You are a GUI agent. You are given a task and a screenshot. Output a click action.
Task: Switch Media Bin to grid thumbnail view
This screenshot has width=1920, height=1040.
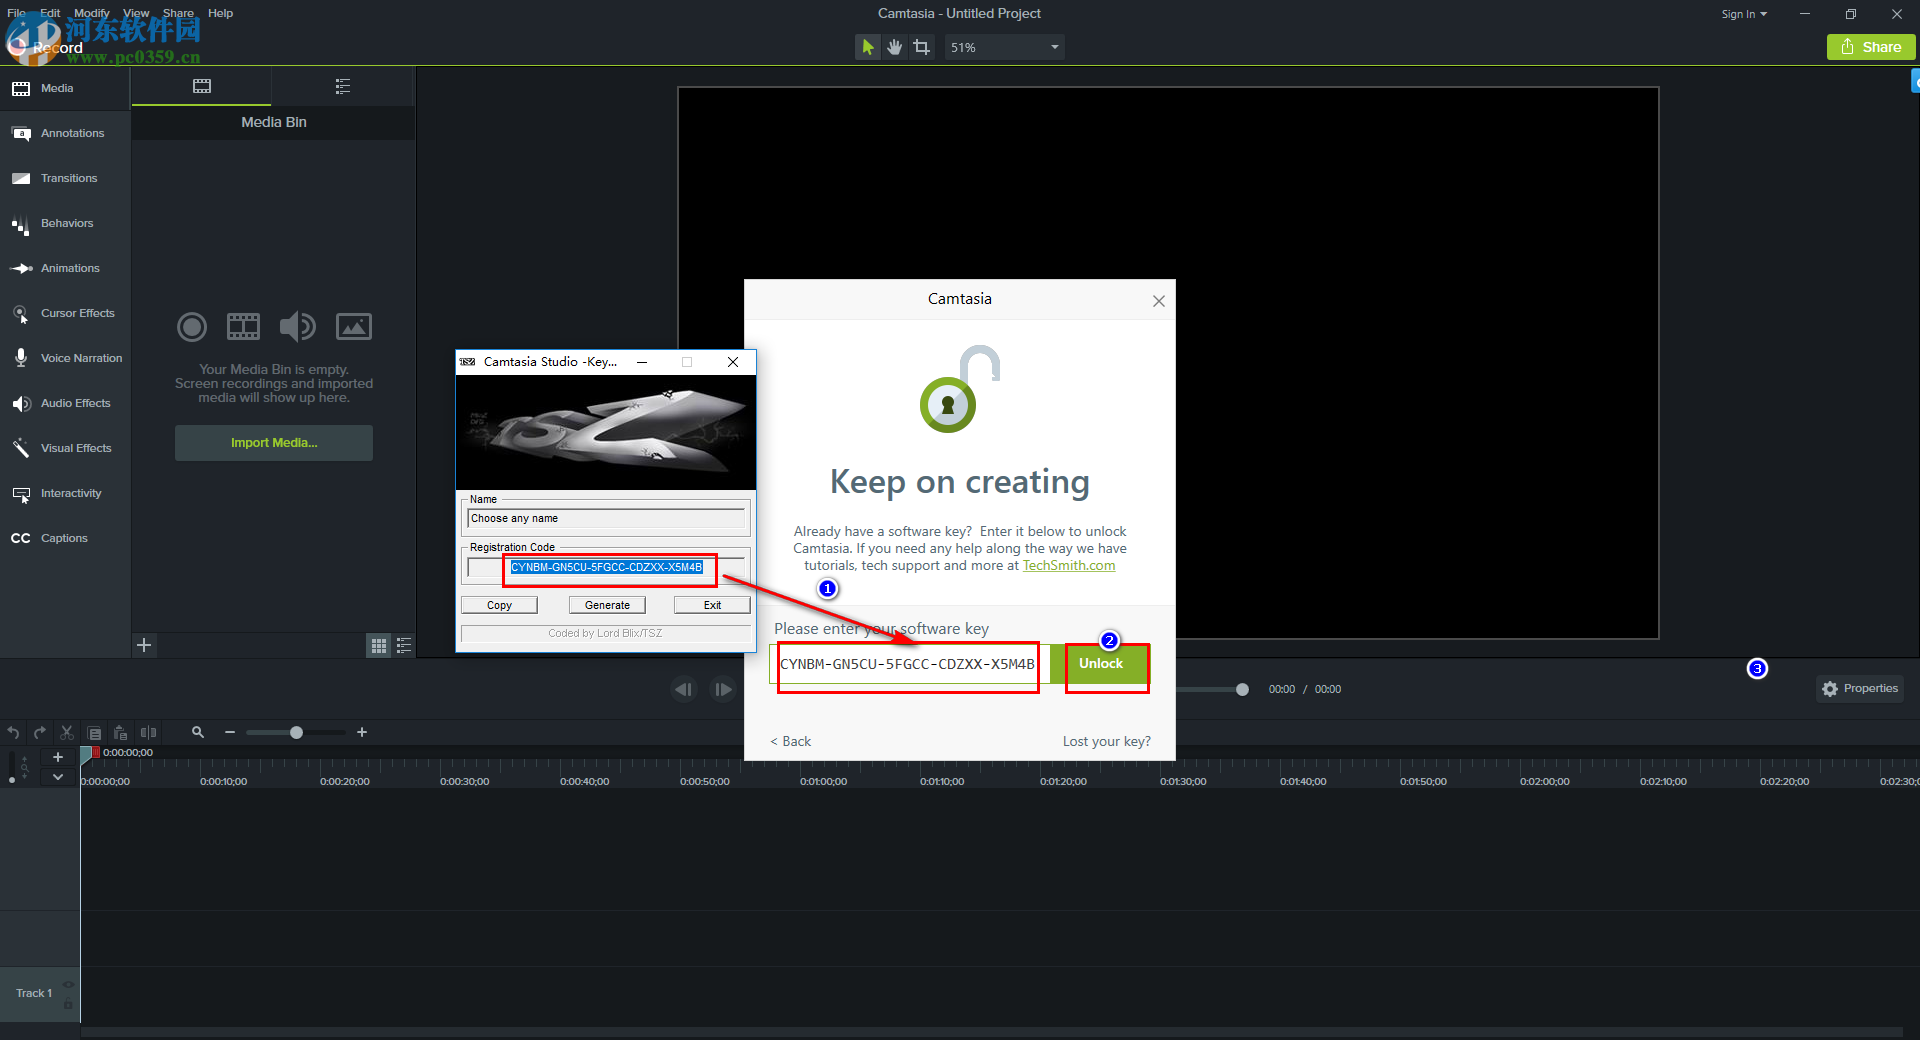[x=378, y=646]
